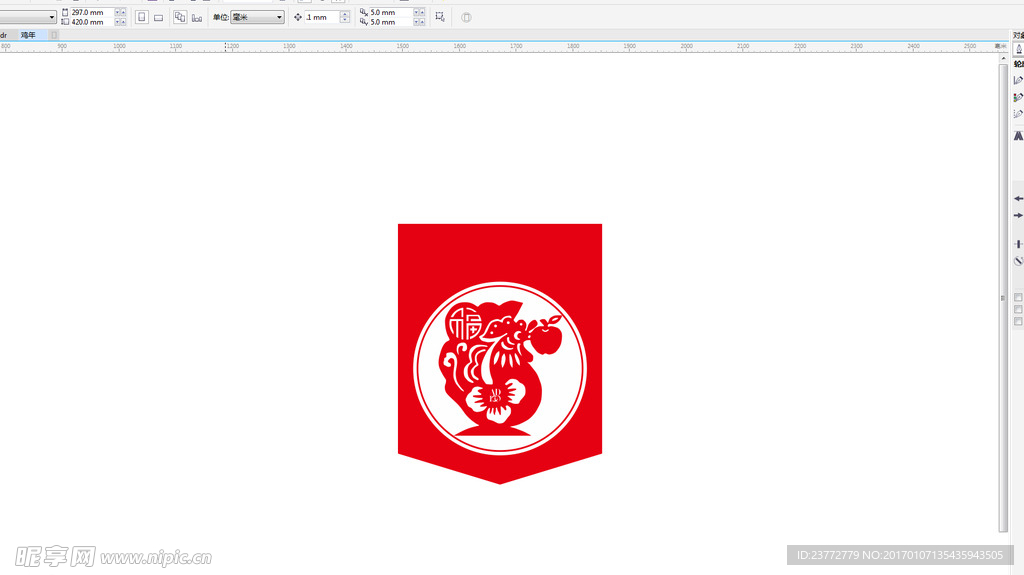Toggle the second checkbox in right docker

click(1018, 310)
